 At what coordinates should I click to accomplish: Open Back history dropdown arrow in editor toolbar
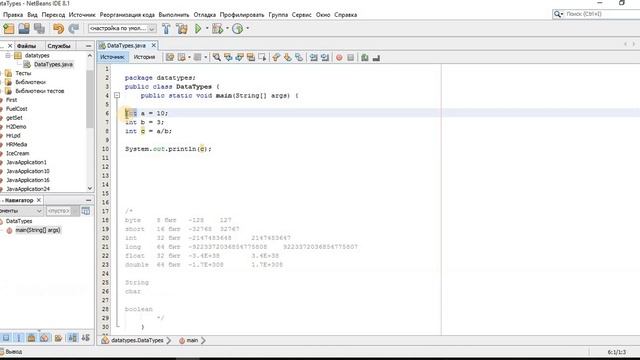(x=189, y=58)
